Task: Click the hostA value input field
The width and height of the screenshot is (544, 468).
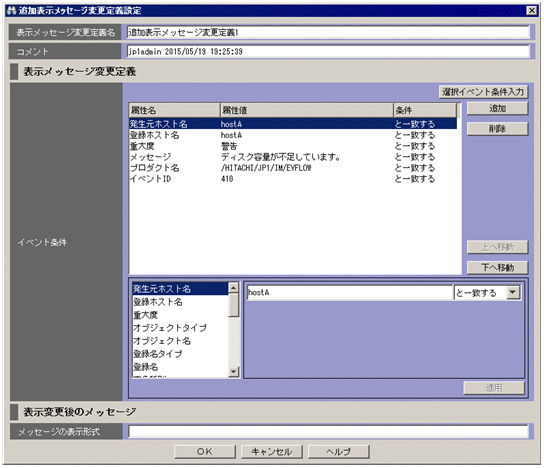Action: (350, 292)
